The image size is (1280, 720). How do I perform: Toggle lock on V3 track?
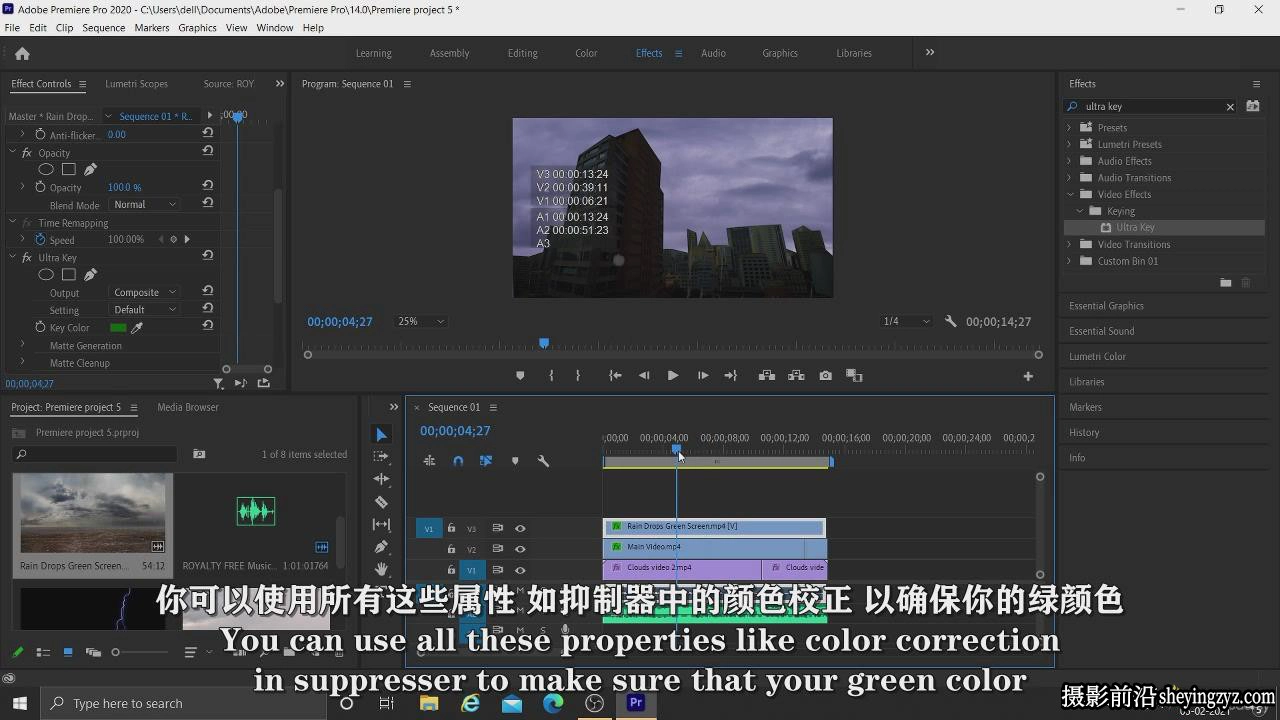tap(451, 528)
